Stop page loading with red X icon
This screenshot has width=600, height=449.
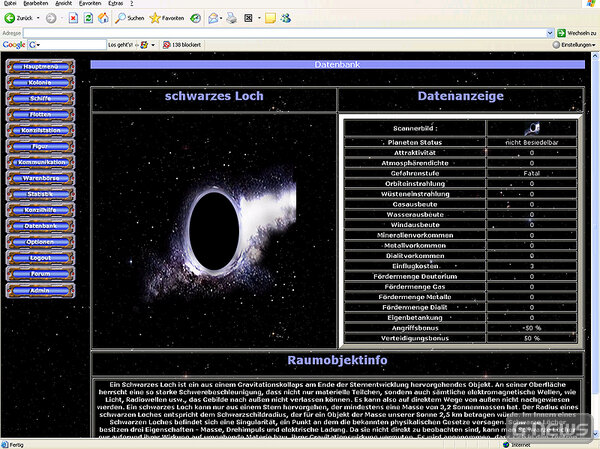click(73, 18)
